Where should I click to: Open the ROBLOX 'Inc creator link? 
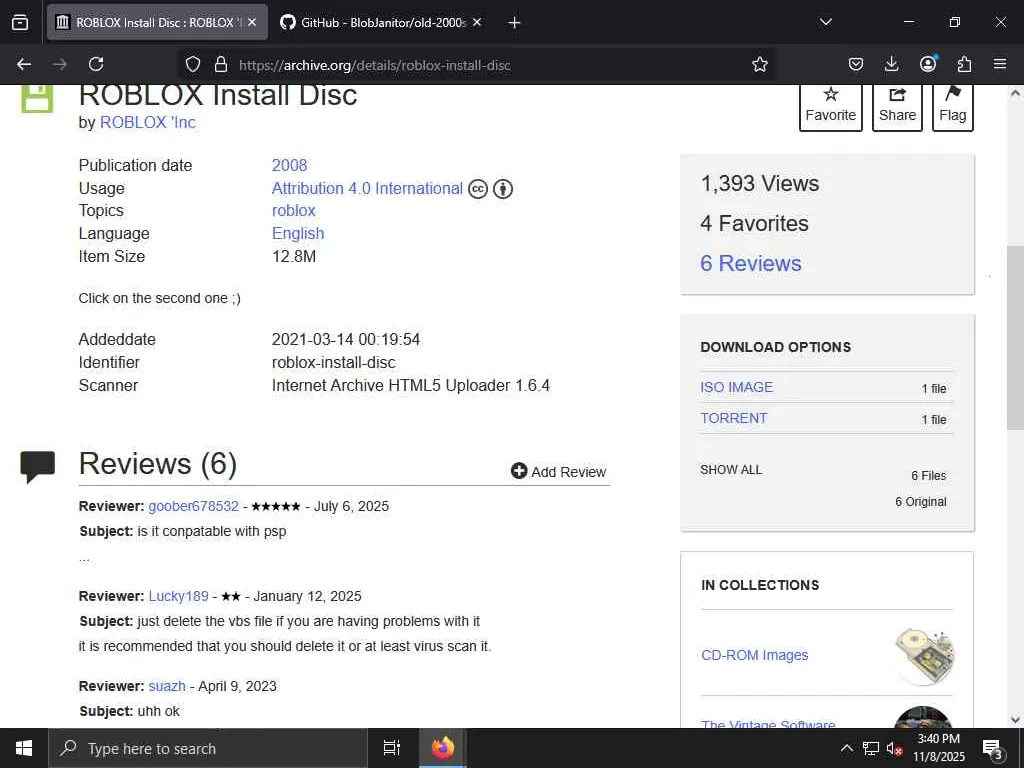click(x=148, y=122)
